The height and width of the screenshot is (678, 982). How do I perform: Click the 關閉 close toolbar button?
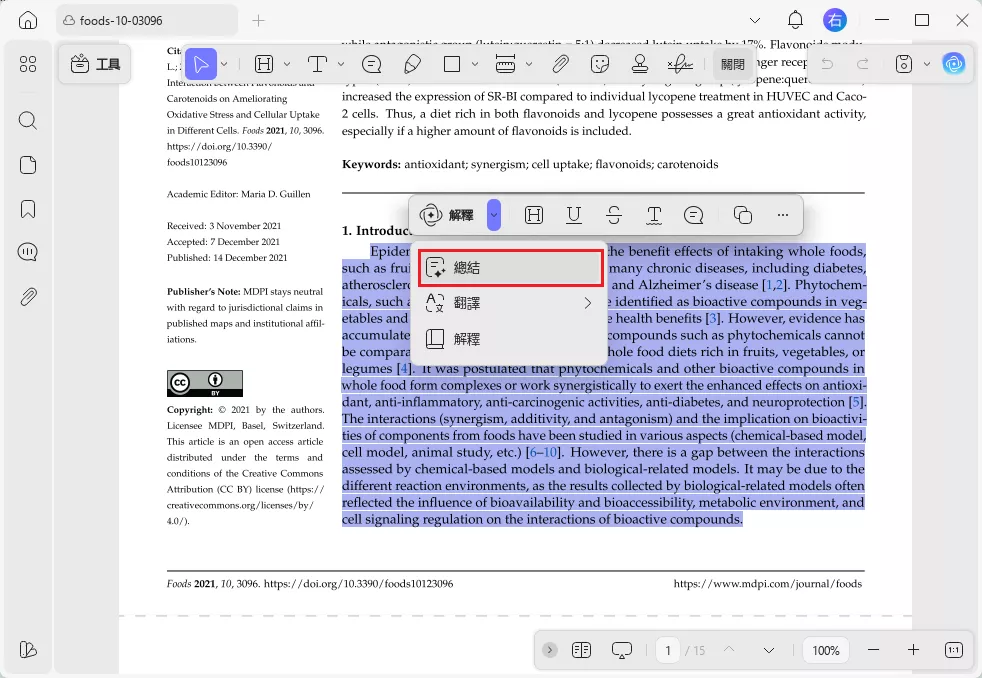tap(733, 64)
